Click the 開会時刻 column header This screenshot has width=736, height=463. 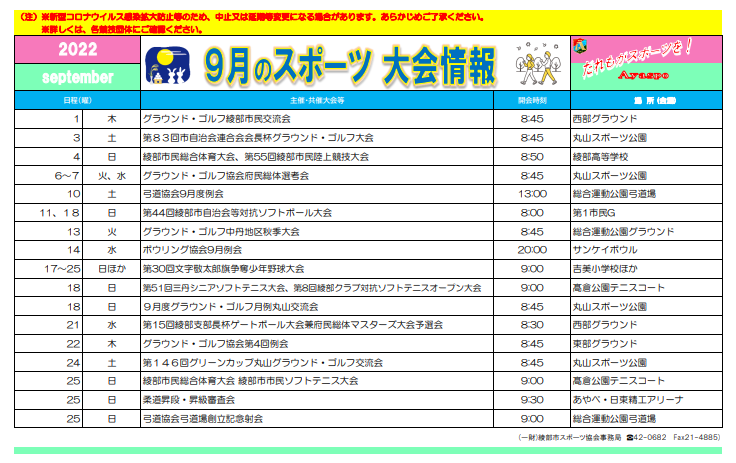pos(532,101)
